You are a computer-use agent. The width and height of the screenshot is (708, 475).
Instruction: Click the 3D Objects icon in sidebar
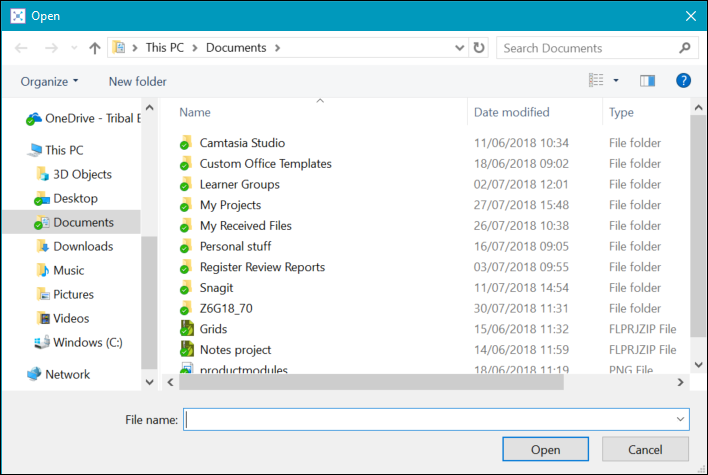pyautogui.click(x=42, y=174)
